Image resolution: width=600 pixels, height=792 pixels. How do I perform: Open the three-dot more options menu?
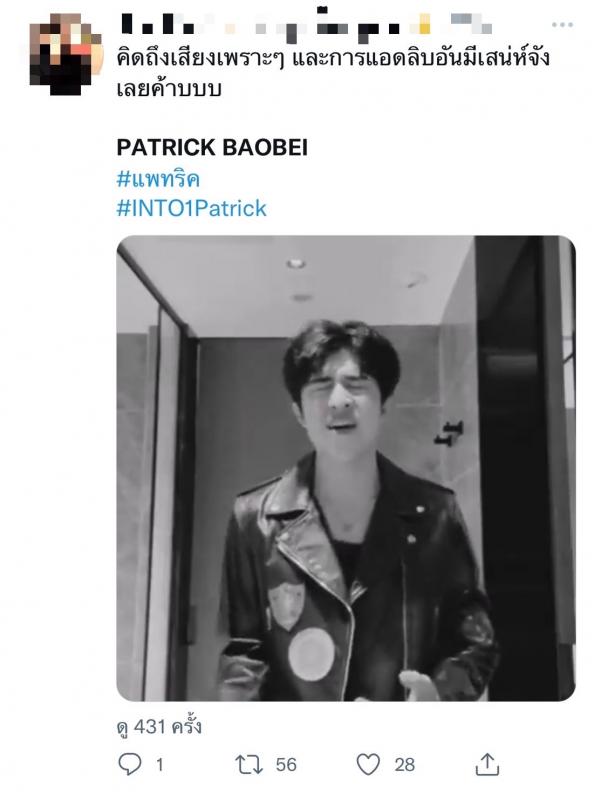(562, 24)
